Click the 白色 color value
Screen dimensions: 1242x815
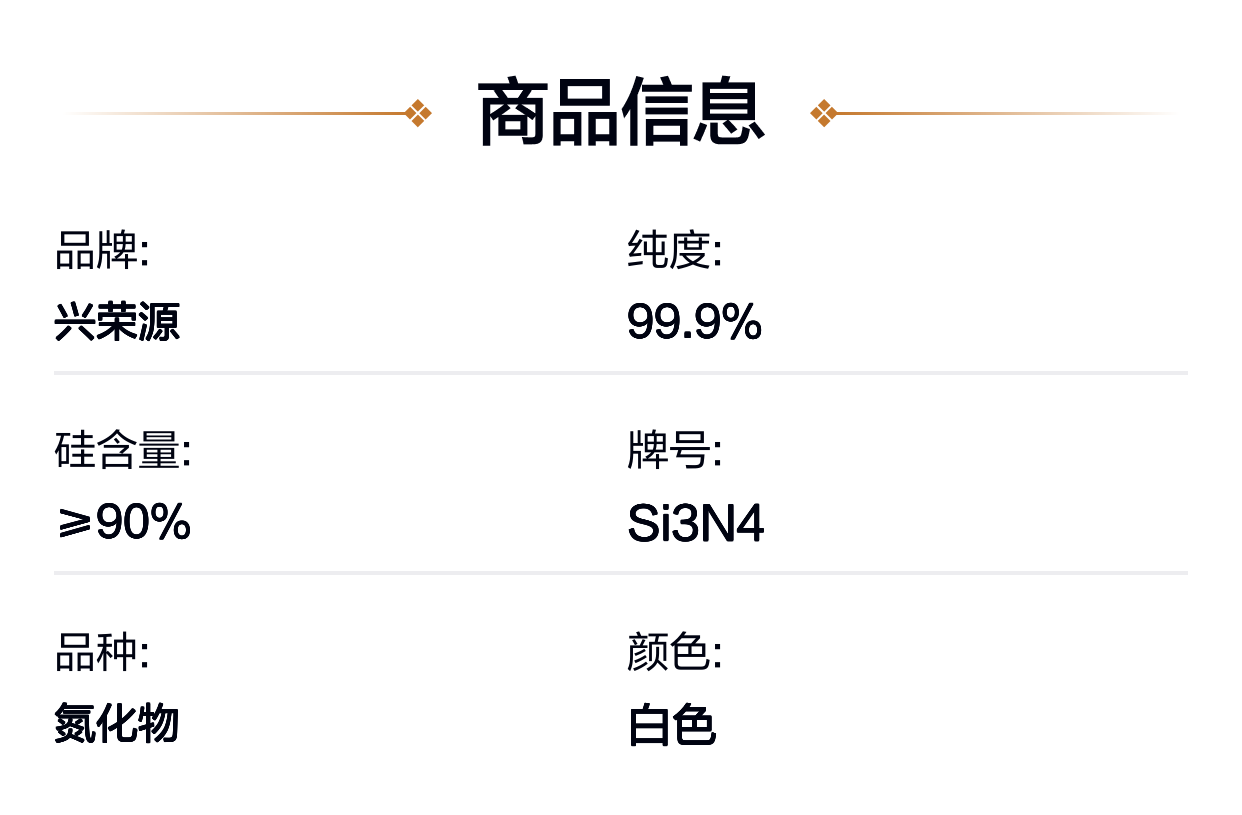coord(672,726)
